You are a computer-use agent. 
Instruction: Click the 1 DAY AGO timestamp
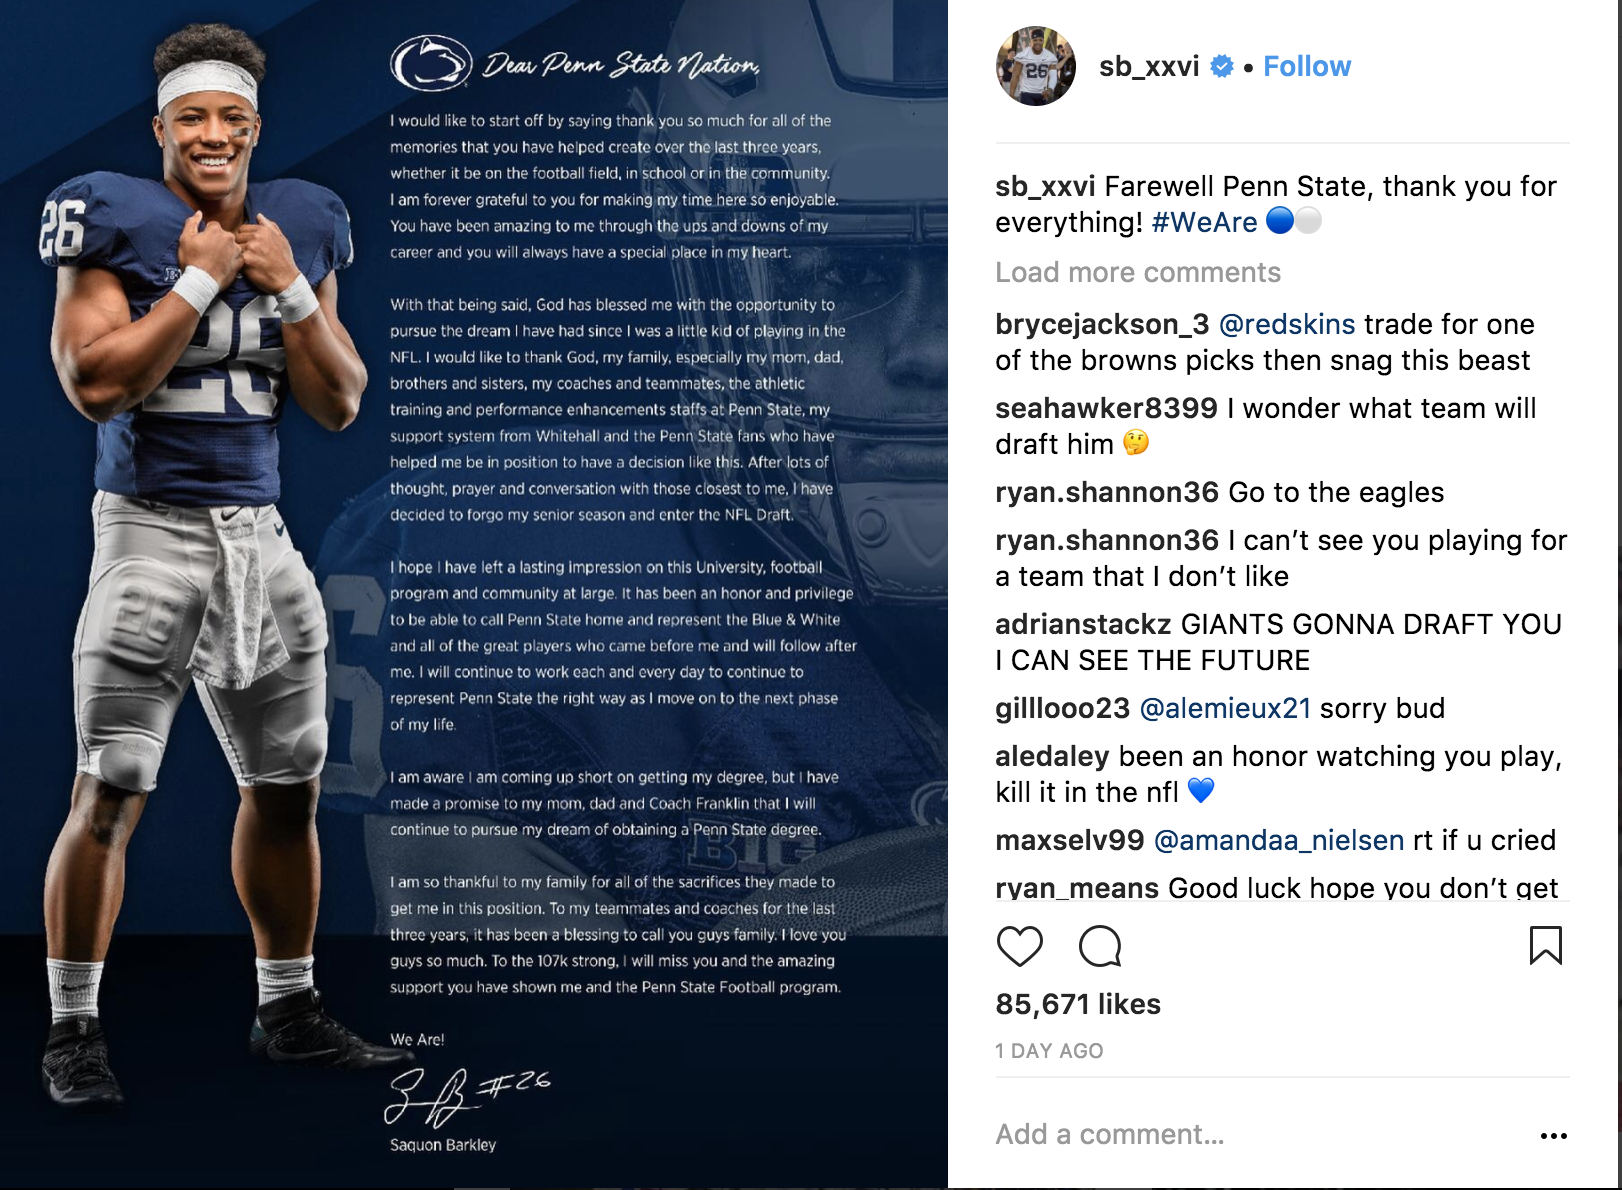(1049, 1051)
